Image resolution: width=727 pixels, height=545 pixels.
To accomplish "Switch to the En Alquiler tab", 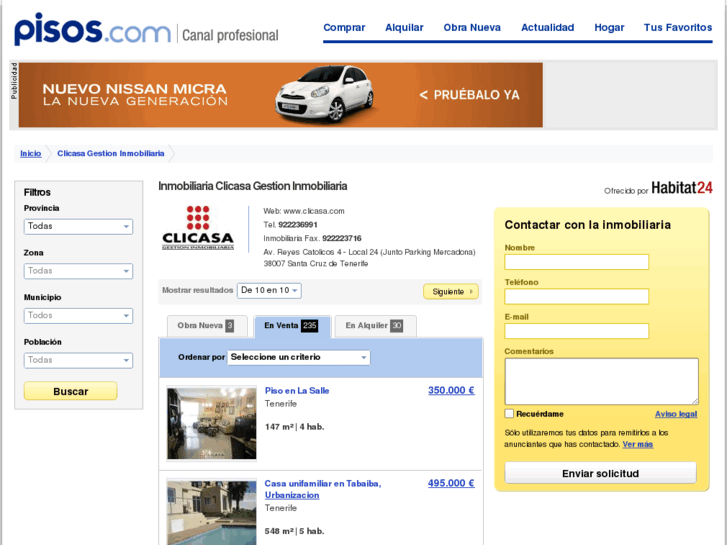I will click(375, 326).
